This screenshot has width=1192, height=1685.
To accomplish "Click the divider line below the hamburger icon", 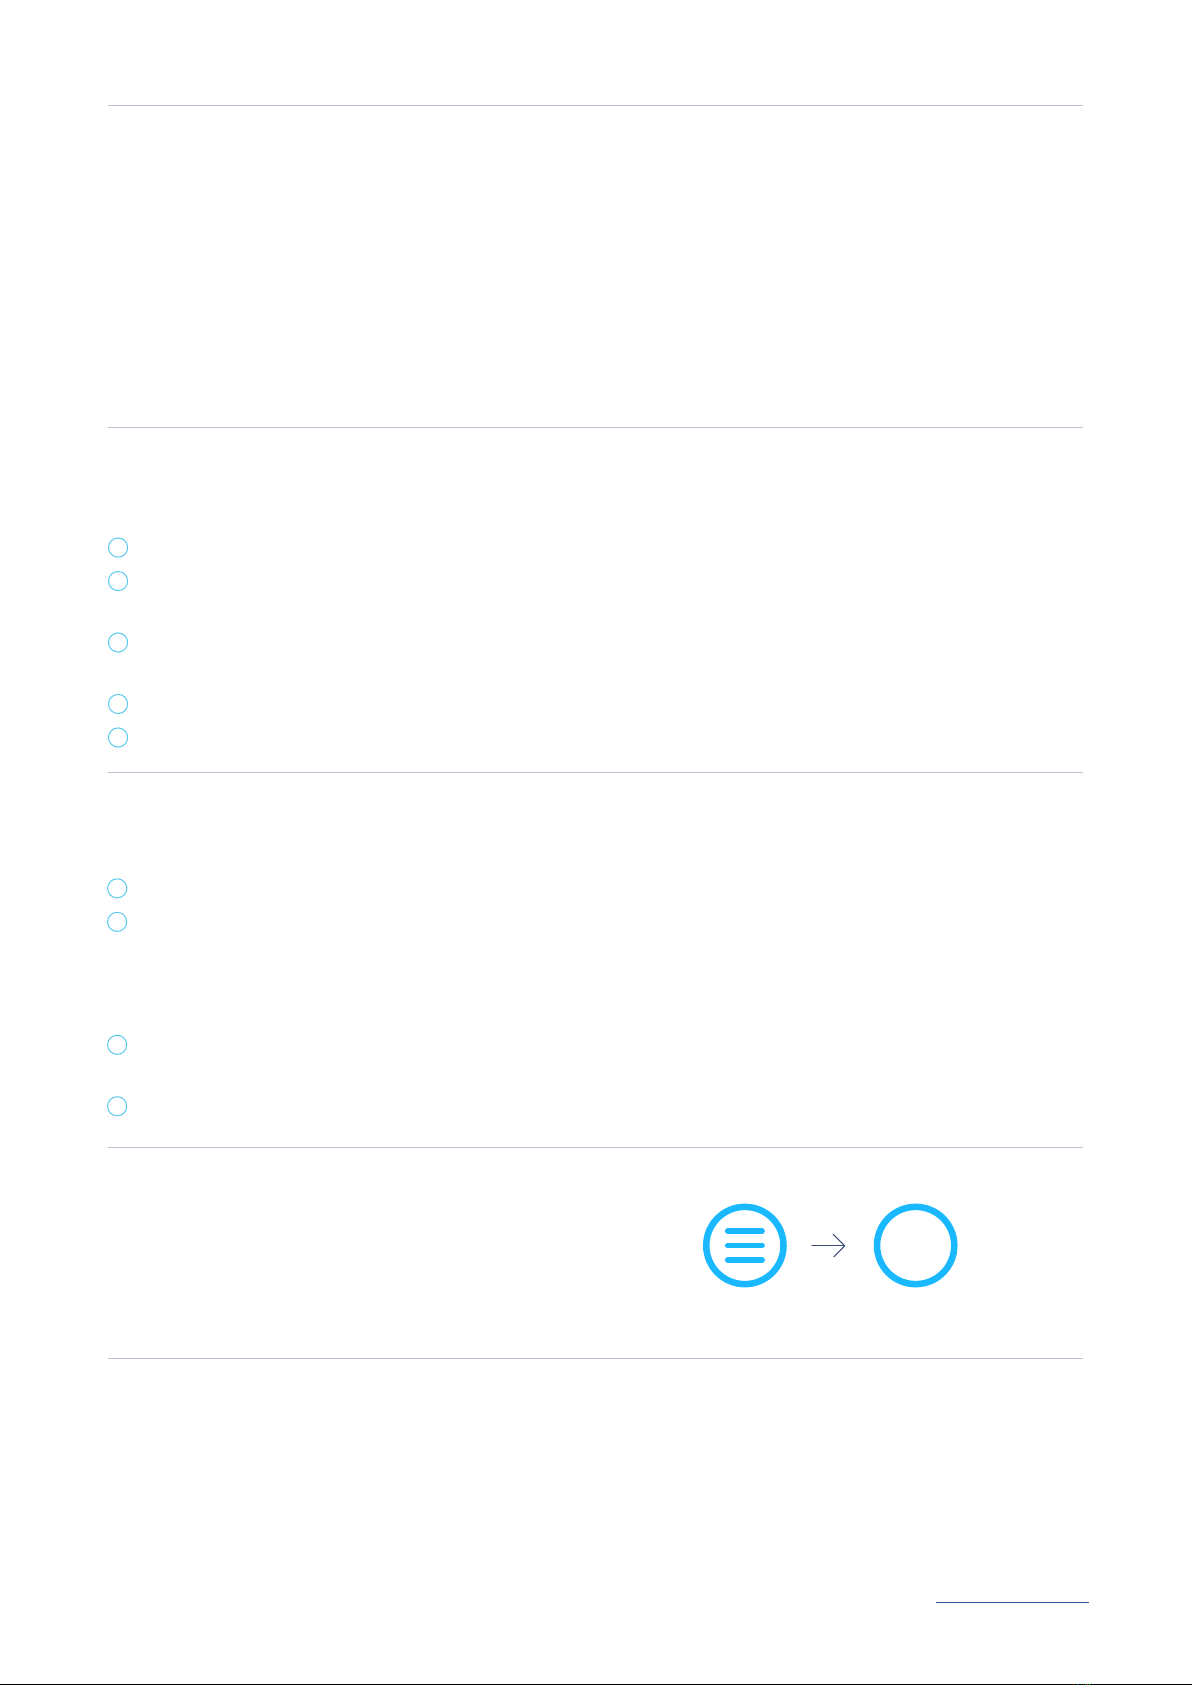I will [x=595, y=1358].
